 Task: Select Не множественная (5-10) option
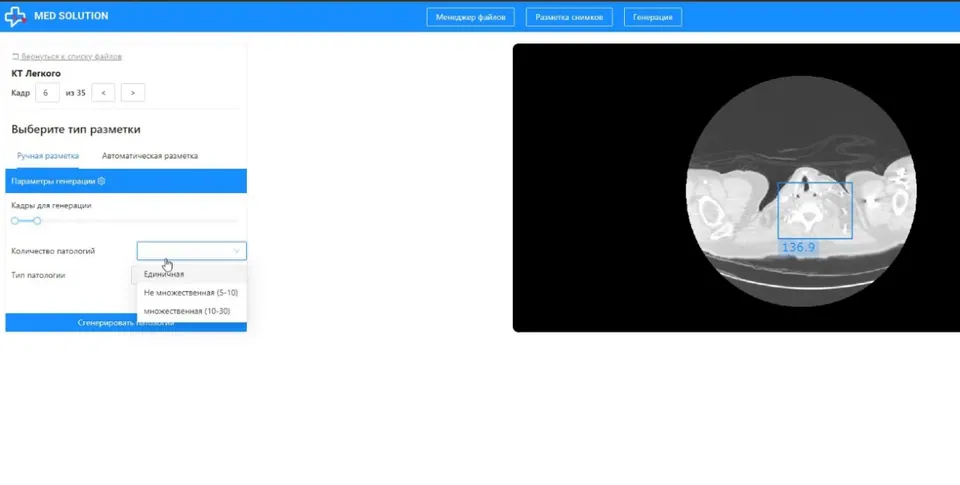192,293
